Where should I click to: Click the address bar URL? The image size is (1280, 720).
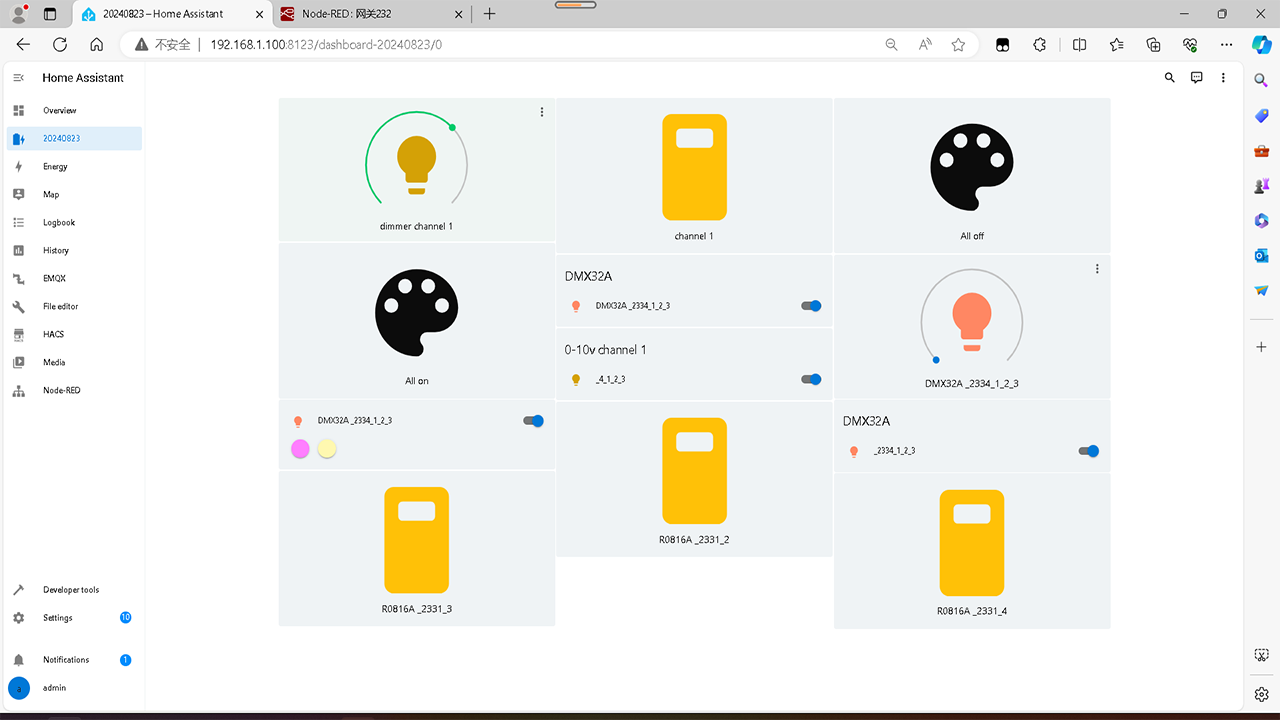[326, 45]
